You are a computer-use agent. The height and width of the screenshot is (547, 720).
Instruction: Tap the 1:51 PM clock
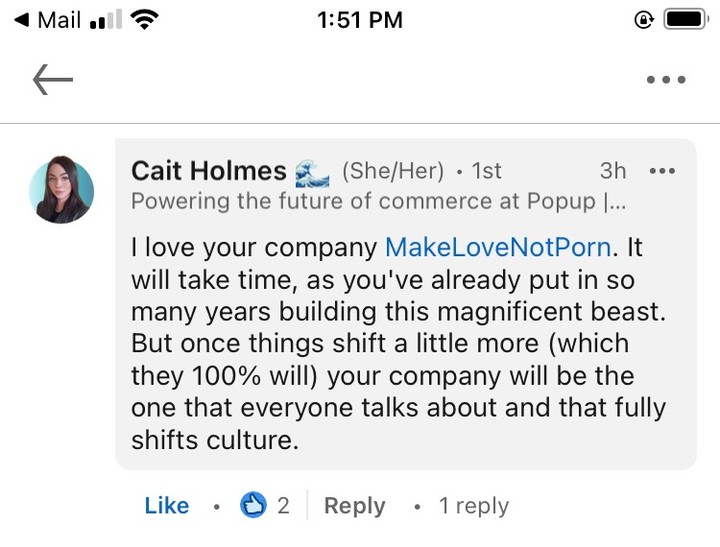coord(360,20)
